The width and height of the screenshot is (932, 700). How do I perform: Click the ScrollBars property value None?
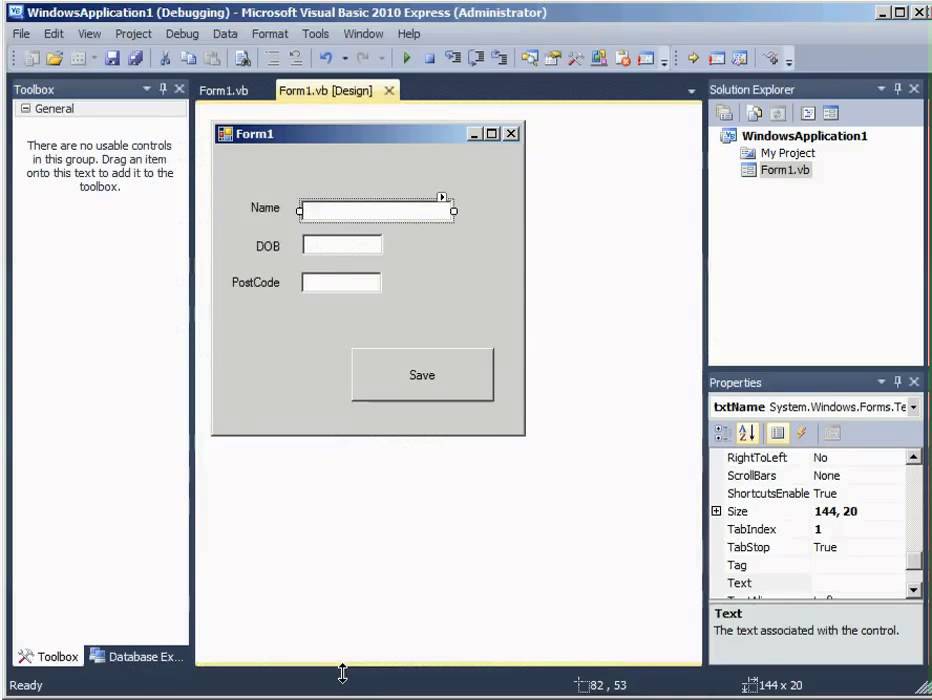826,475
